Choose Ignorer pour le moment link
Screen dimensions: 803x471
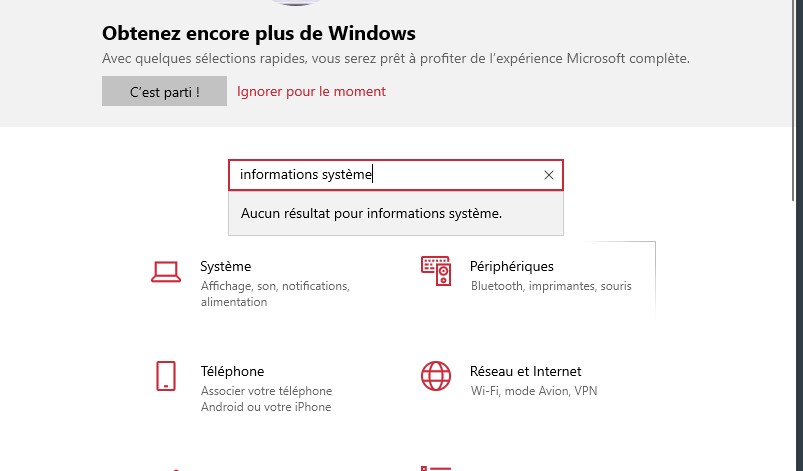tap(311, 92)
